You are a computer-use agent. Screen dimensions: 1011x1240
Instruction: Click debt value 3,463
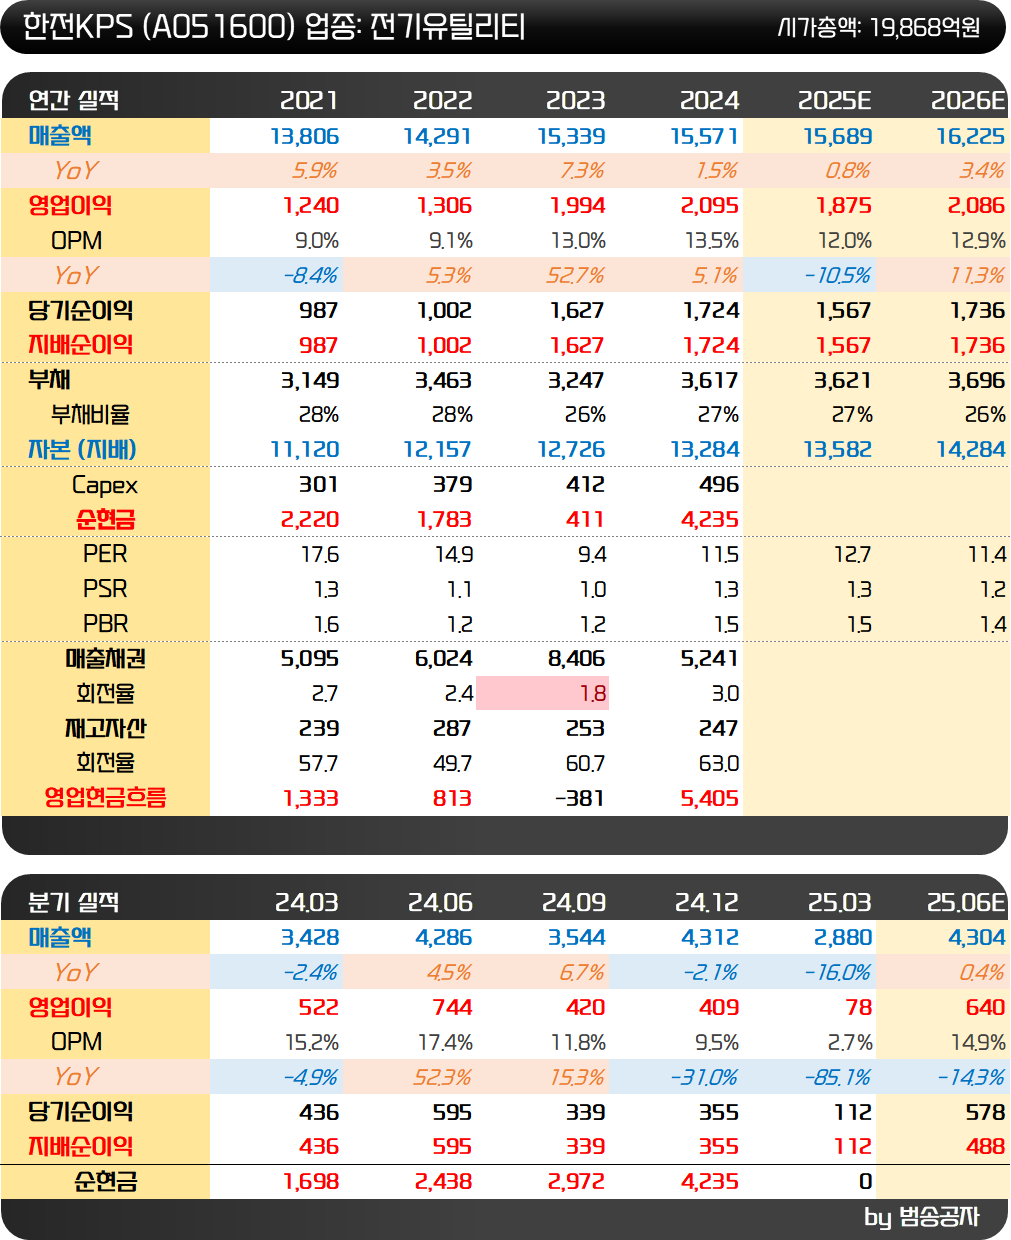(x=443, y=380)
